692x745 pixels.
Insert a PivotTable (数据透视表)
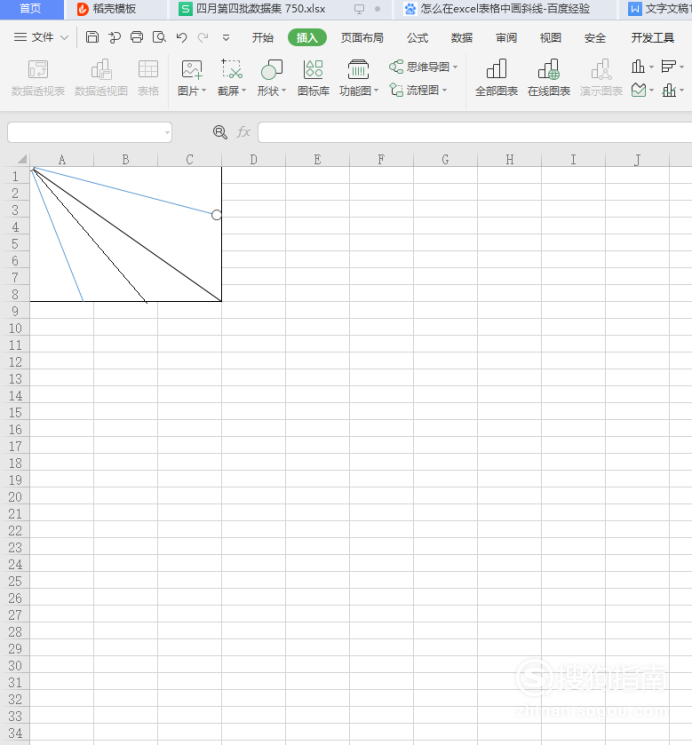[x=38, y=78]
